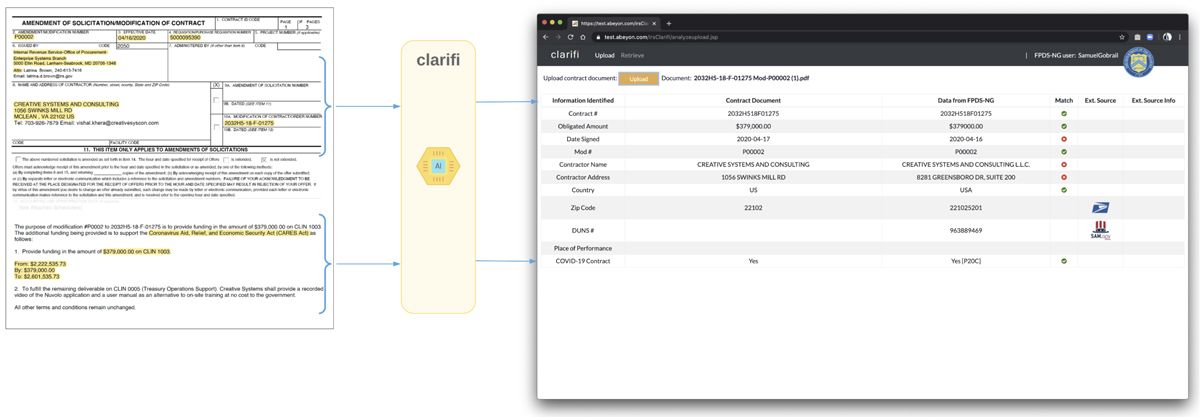Click the 'Information Identified' column header
The height and width of the screenshot is (417, 1200).
point(583,101)
